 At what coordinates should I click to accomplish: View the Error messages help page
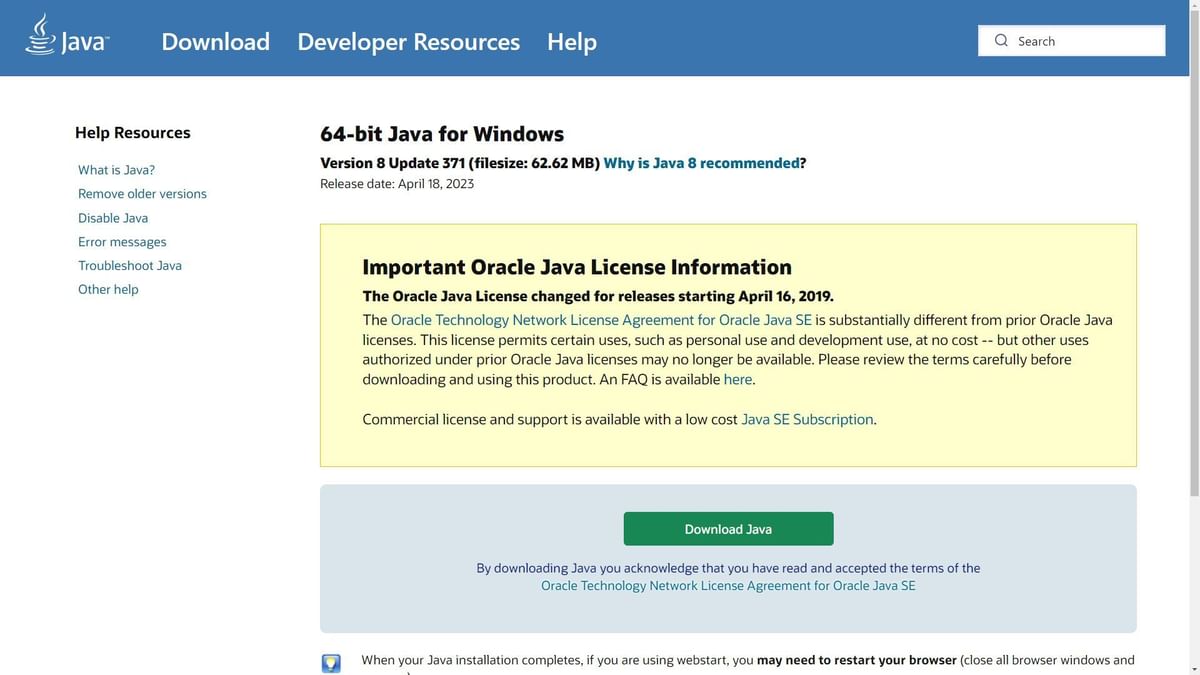[122, 242]
